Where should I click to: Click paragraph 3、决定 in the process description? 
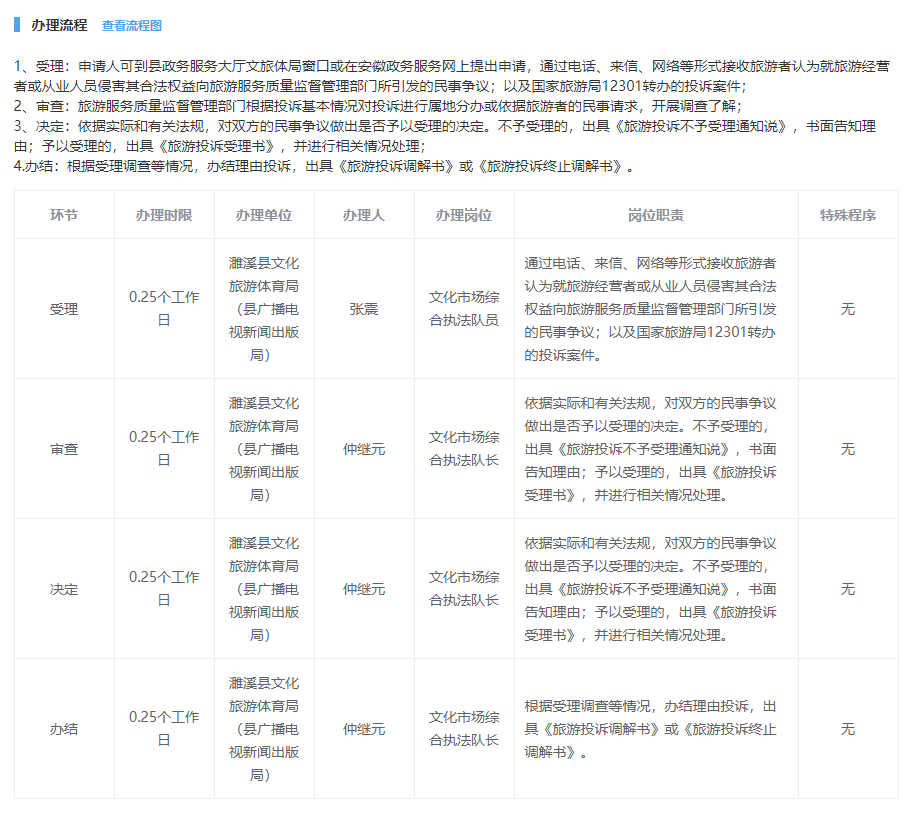(445, 136)
